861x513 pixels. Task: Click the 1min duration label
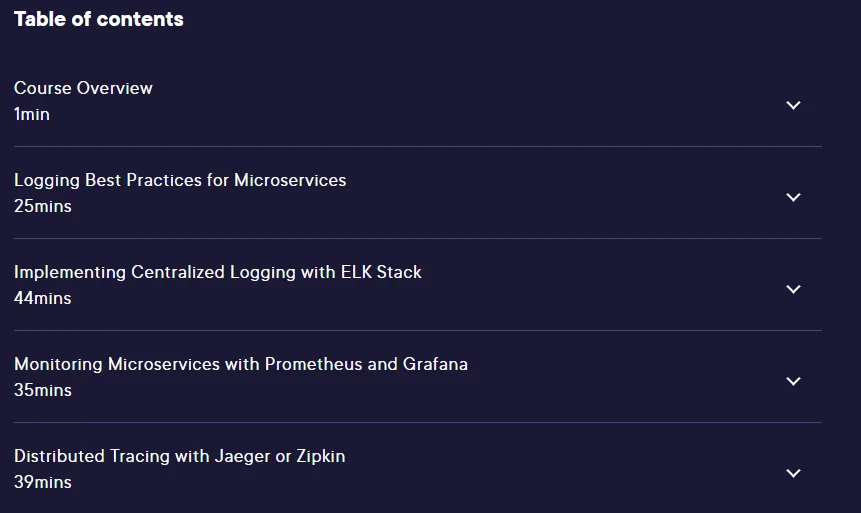(x=32, y=114)
